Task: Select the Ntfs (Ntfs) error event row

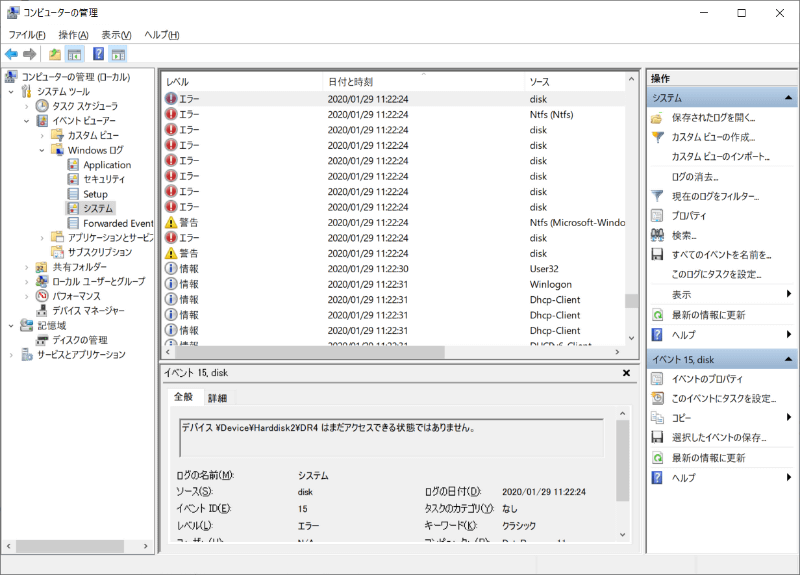Action: [x=393, y=114]
